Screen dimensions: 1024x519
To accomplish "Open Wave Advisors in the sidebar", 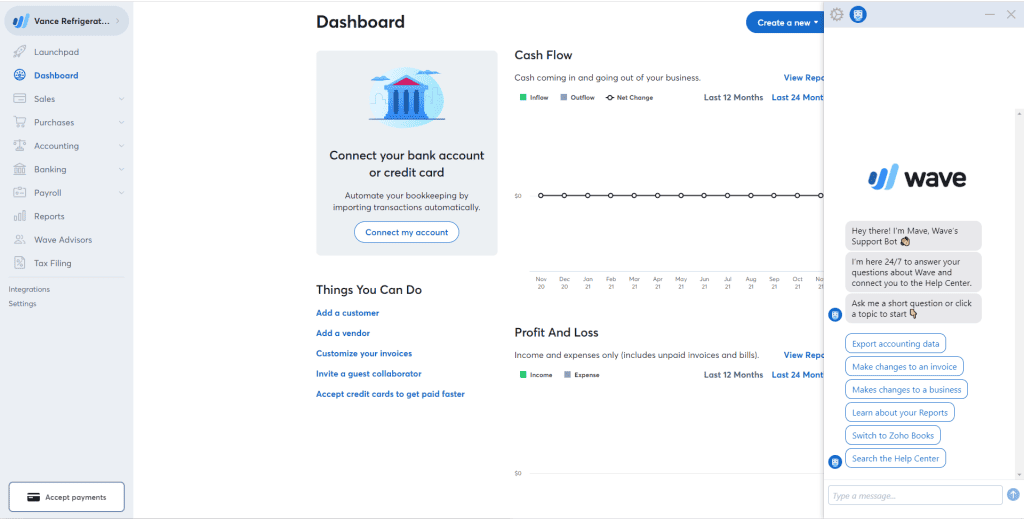I will coord(62,240).
